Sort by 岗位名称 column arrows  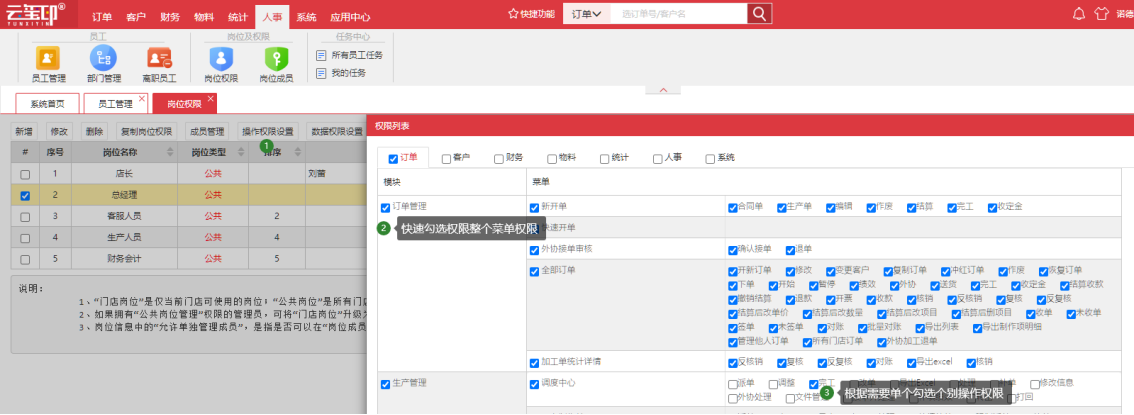click(x=170, y=152)
